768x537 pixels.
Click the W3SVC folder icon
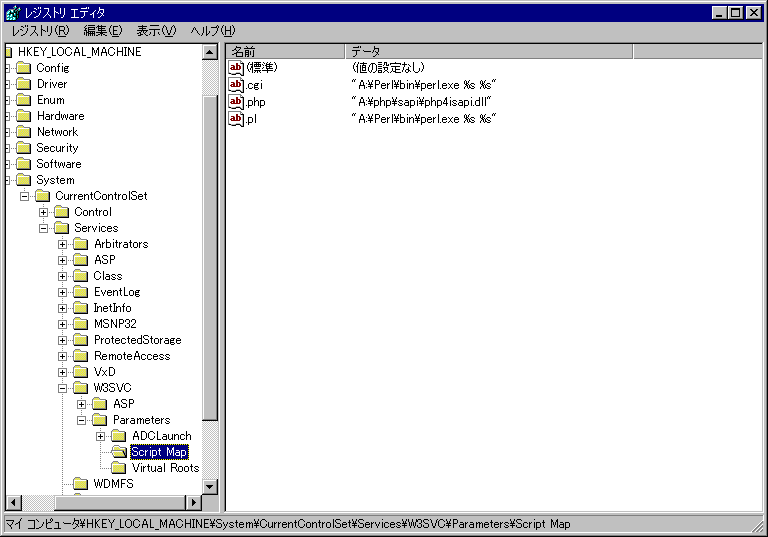(x=81, y=388)
